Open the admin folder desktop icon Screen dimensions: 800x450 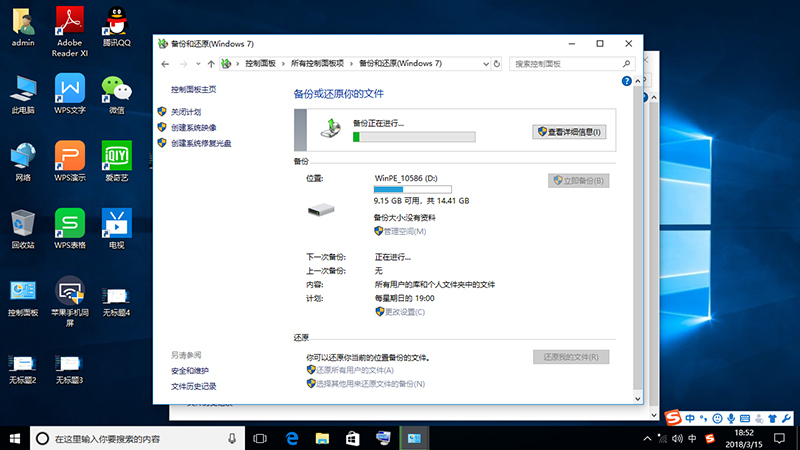[x=23, y=27]
